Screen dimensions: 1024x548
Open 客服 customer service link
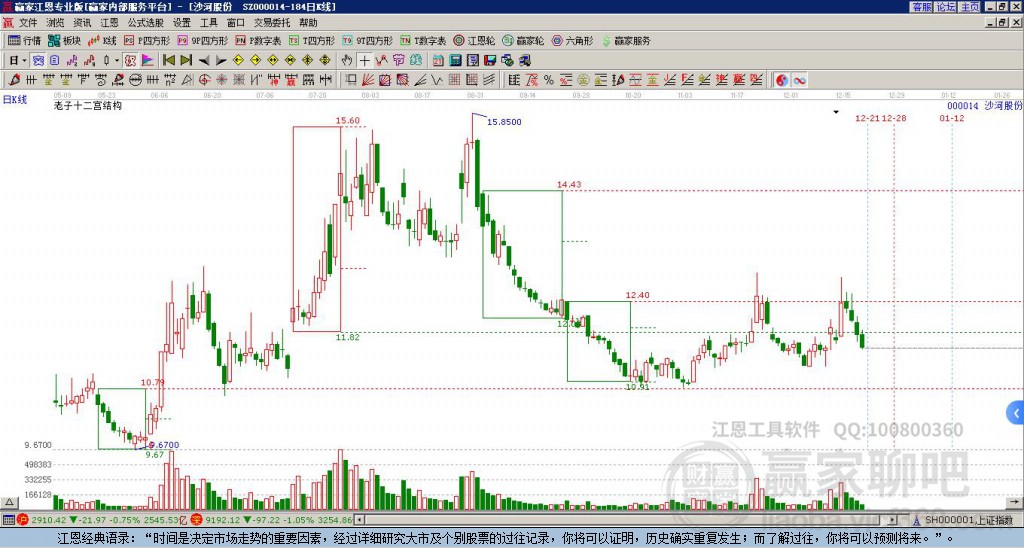(921, 7)
